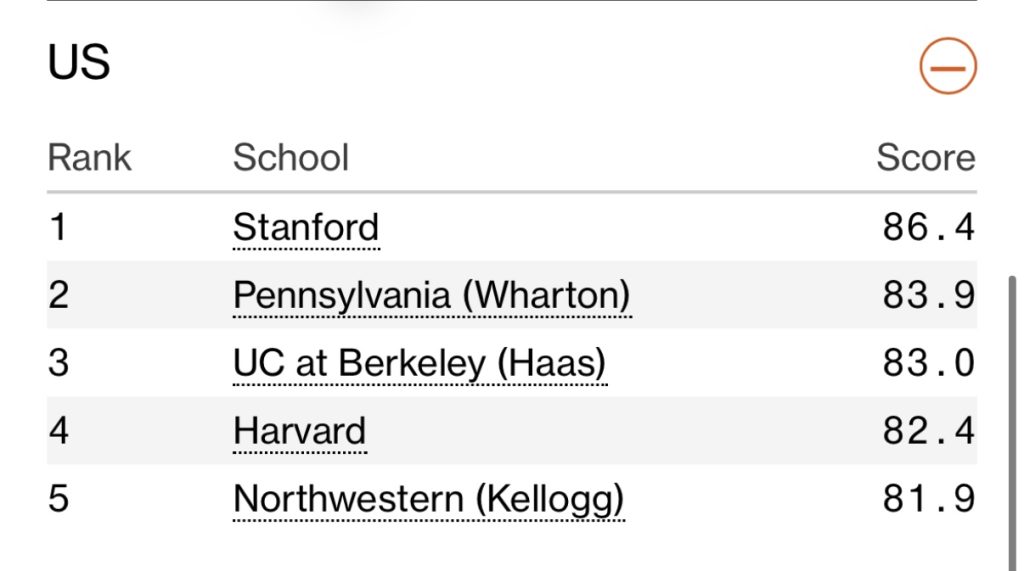Select Kellogg's score of 81.9
This screenshot has height=571, width=1024.
pyautogui.click(x=928, y=499)
